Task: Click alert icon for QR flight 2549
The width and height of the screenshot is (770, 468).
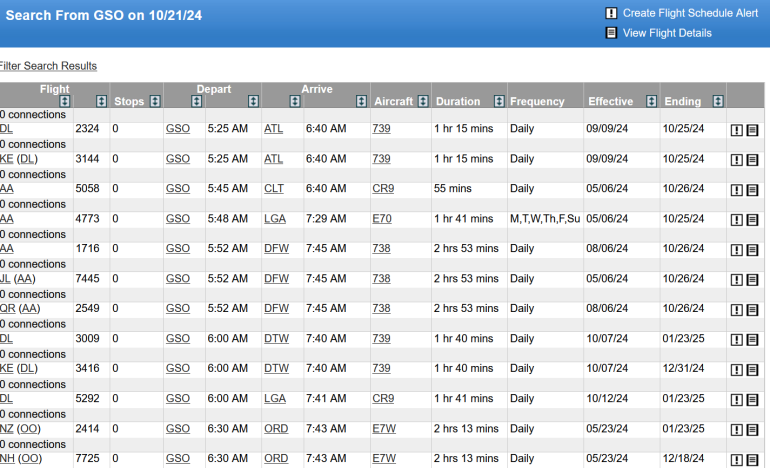Action: click(736, 310)
